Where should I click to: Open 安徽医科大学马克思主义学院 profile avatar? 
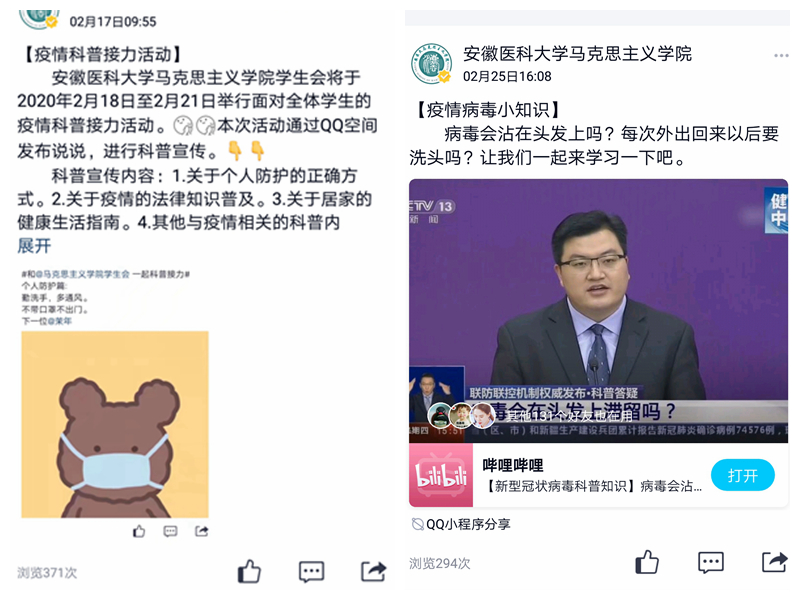click(x=432, y=63)
